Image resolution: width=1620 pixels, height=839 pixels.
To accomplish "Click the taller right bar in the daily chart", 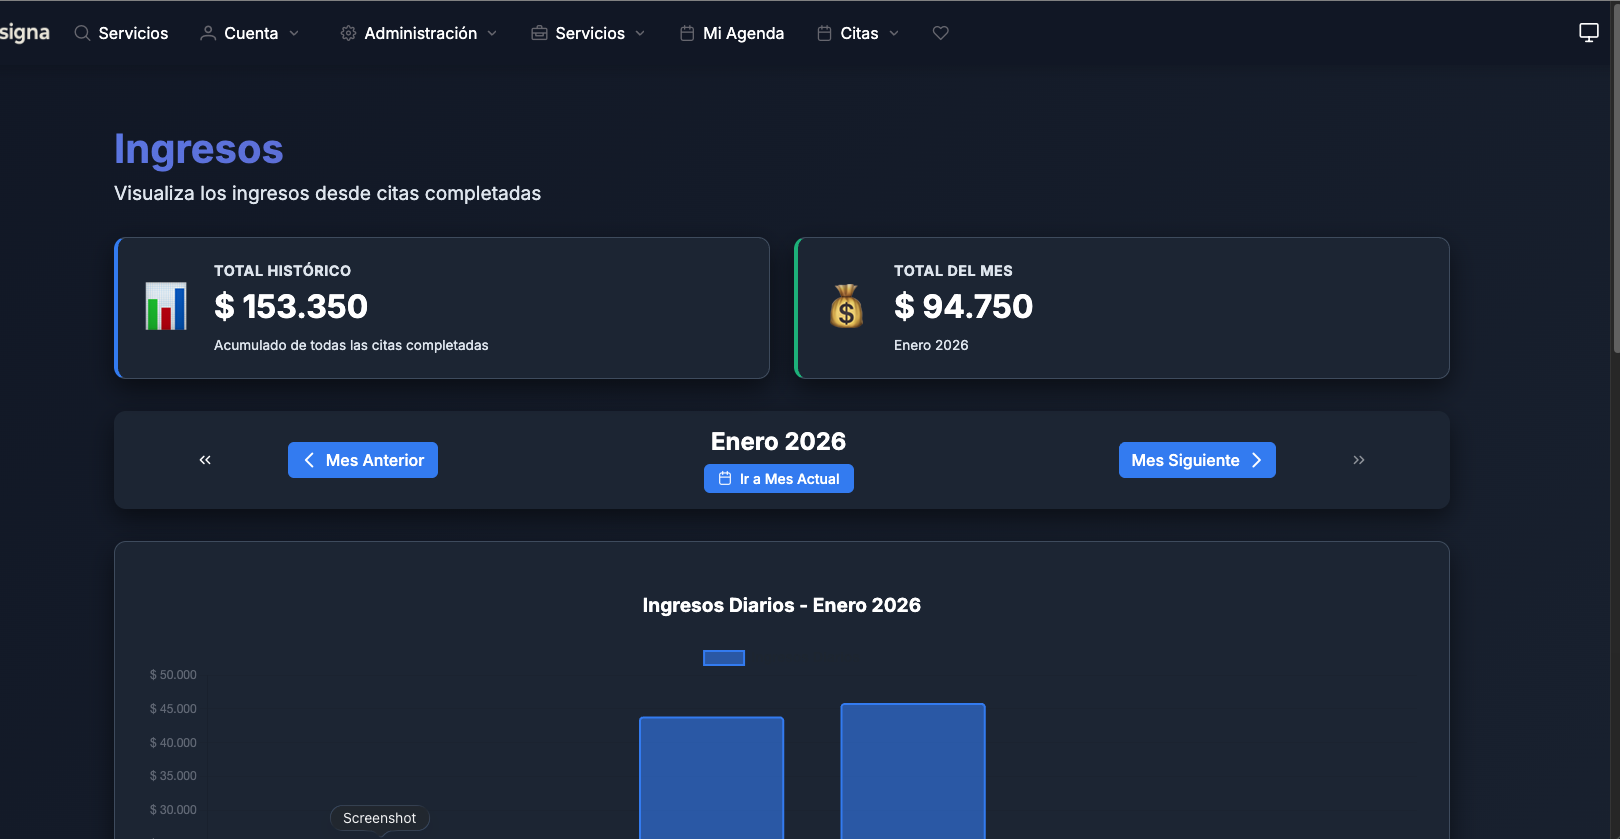I will click(x=913, y=771).
